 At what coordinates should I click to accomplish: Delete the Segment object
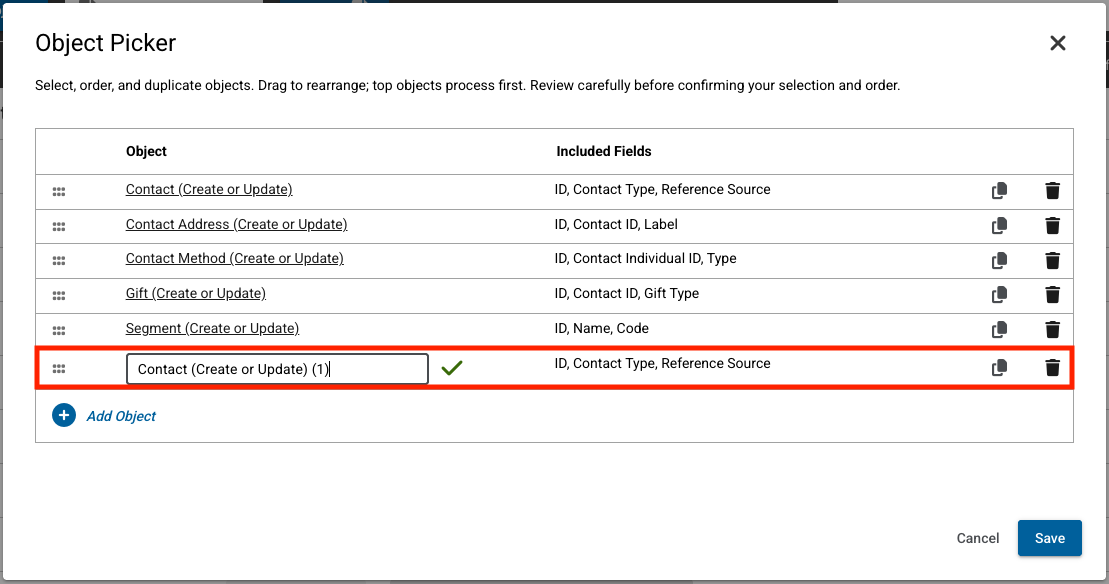(1052, 329)
